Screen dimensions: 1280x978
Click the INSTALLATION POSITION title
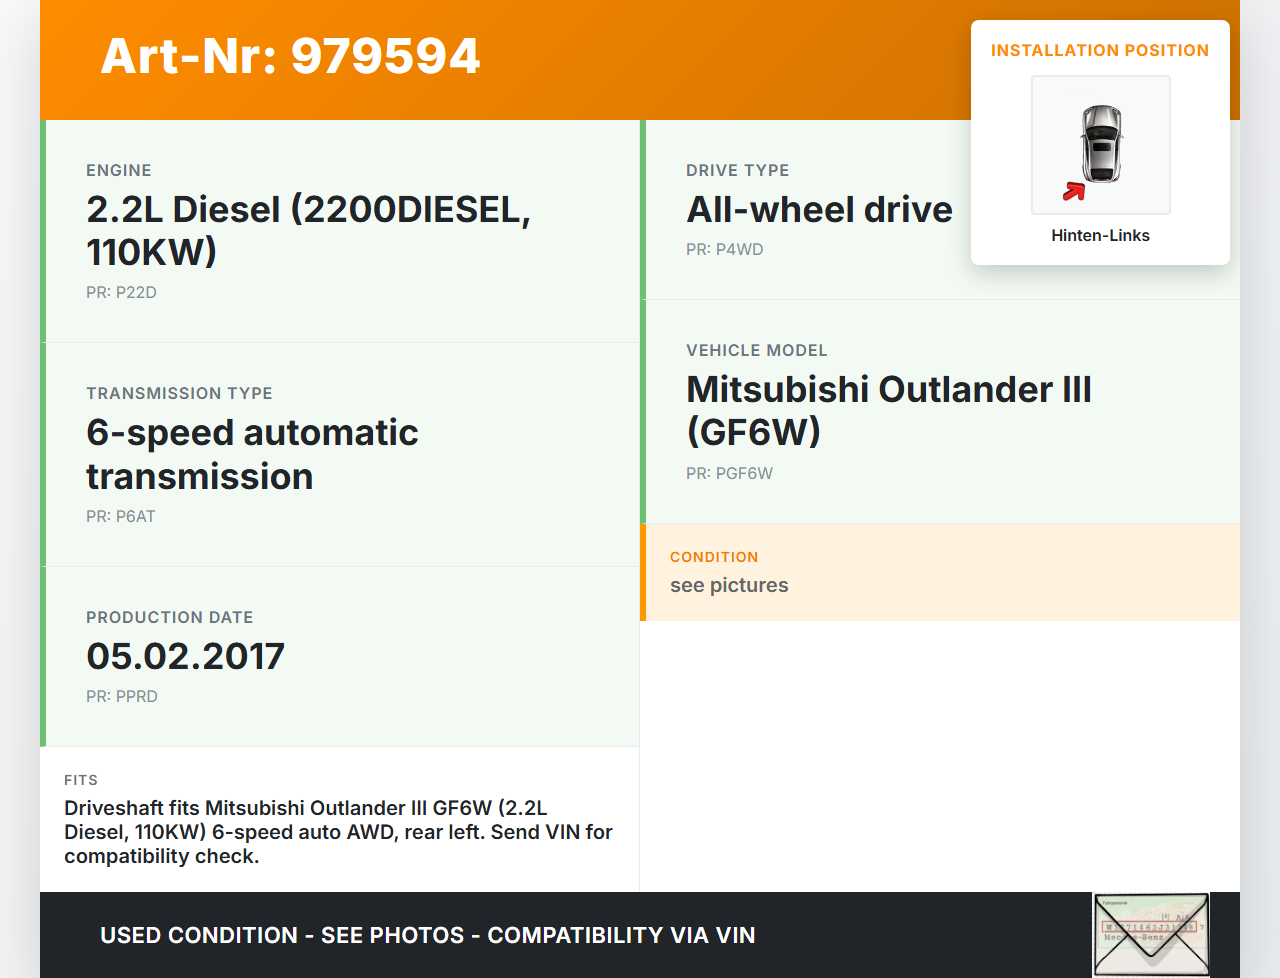click(1099, 51)
